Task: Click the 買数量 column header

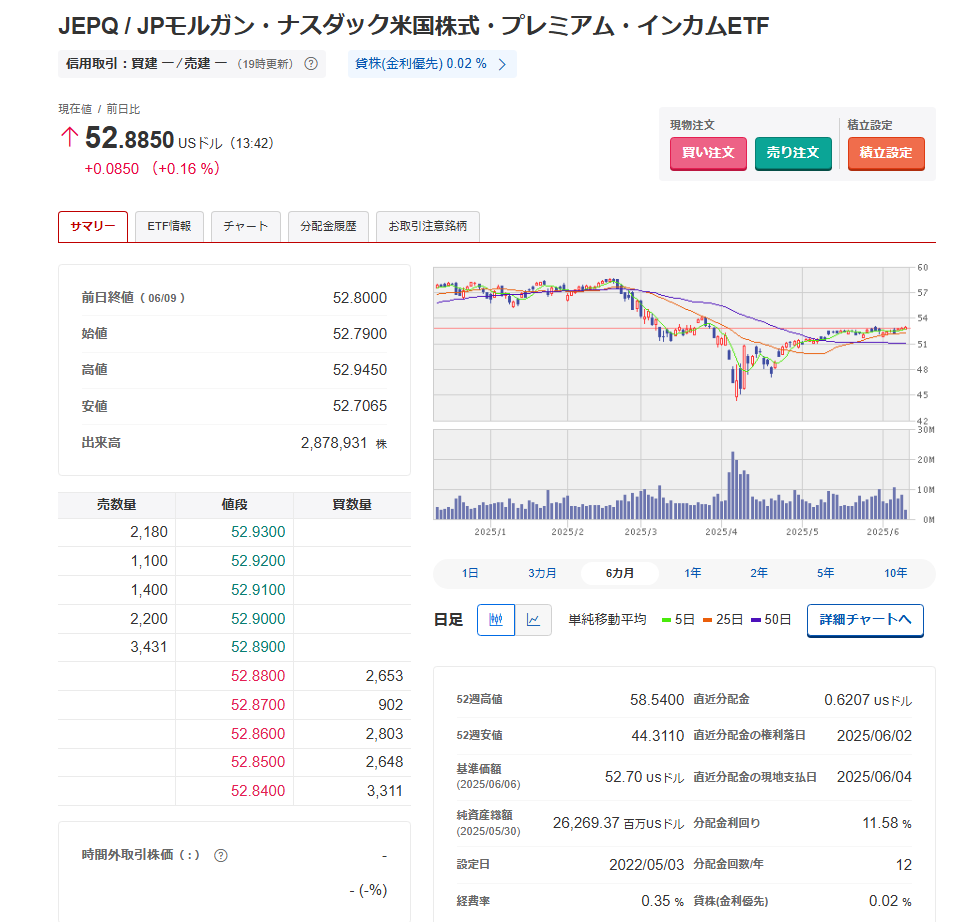Action: point(352,505)
